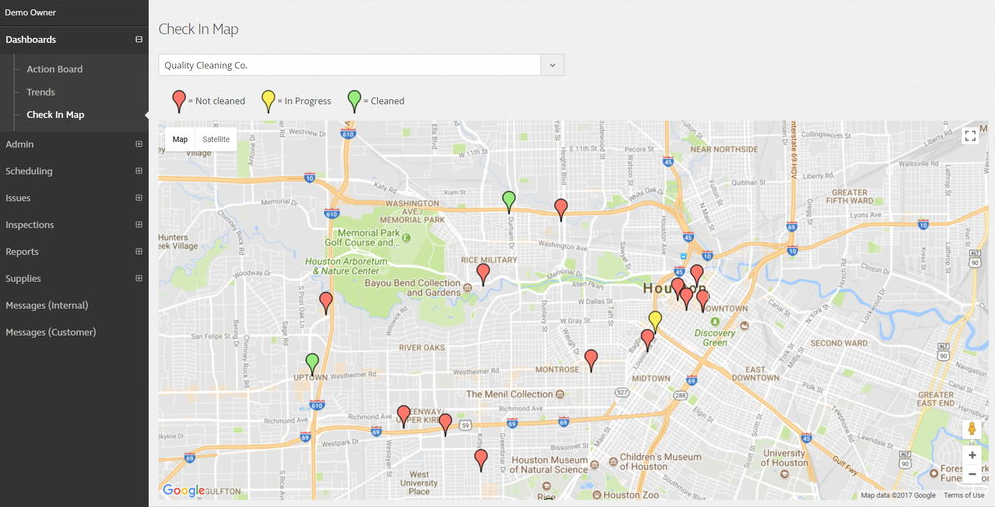The image size is (995, 507).
Task: Click the yellow In Progress pin
Action: pos(655,321)
